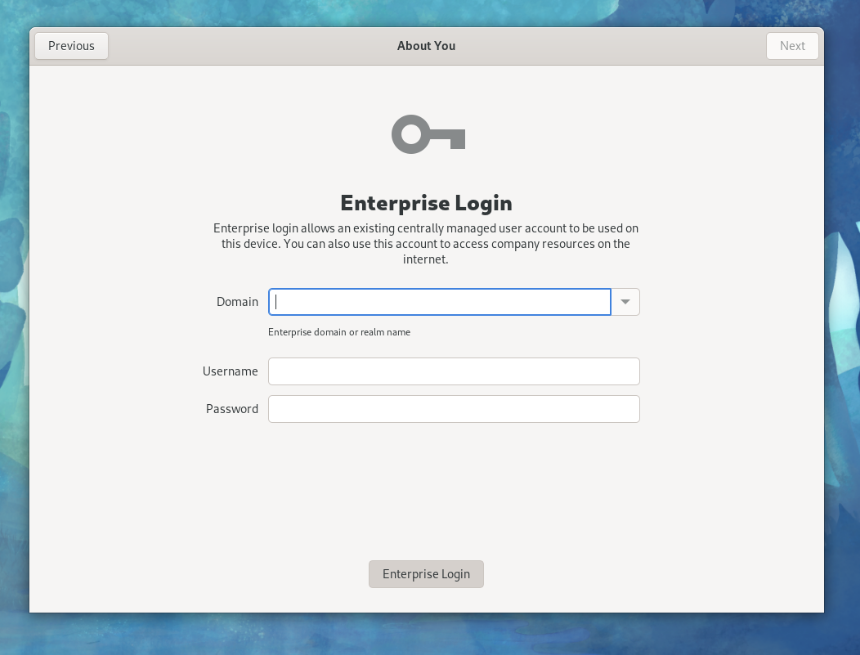
Task: Click the Username label
Action: pos(230,371)
